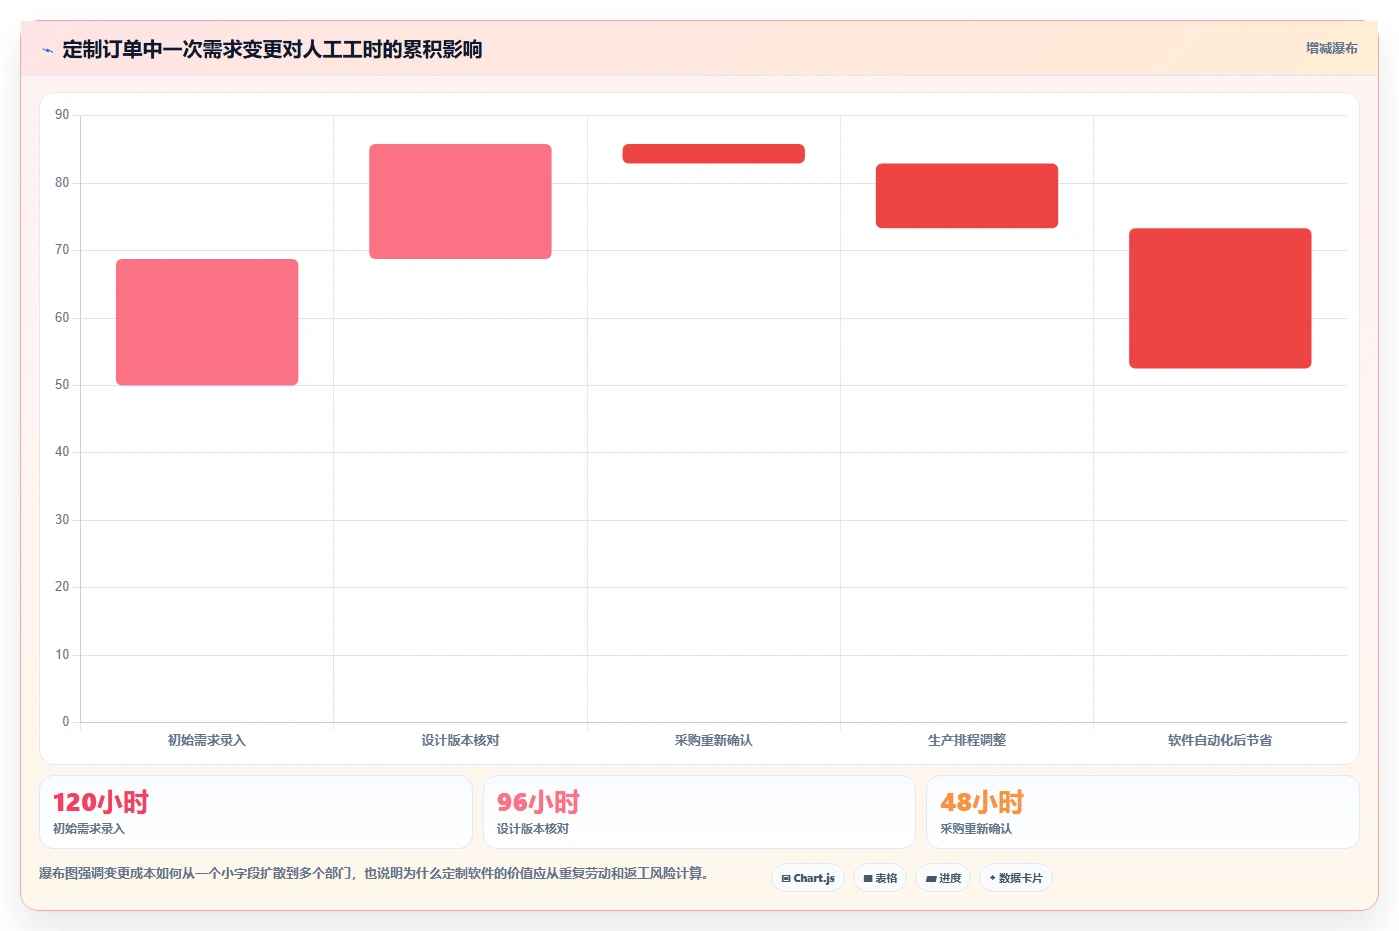
Task: Click the y-axis value 50
Action: point(62,385)
